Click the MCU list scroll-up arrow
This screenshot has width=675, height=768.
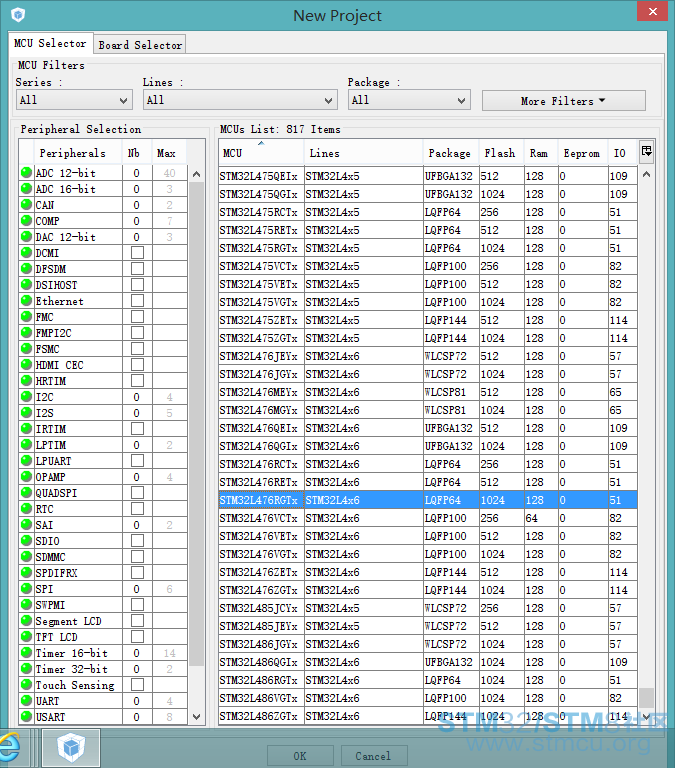[x=647, y=174]
